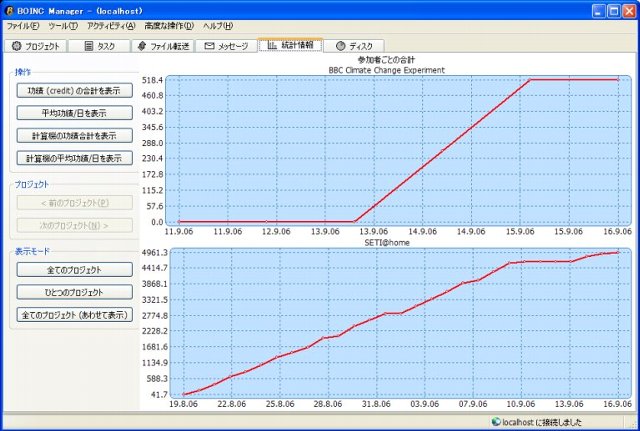The height and width of the screenshot is (431, 640).
Task: Click the 19.8.06 date label
Action: point(183,404)
